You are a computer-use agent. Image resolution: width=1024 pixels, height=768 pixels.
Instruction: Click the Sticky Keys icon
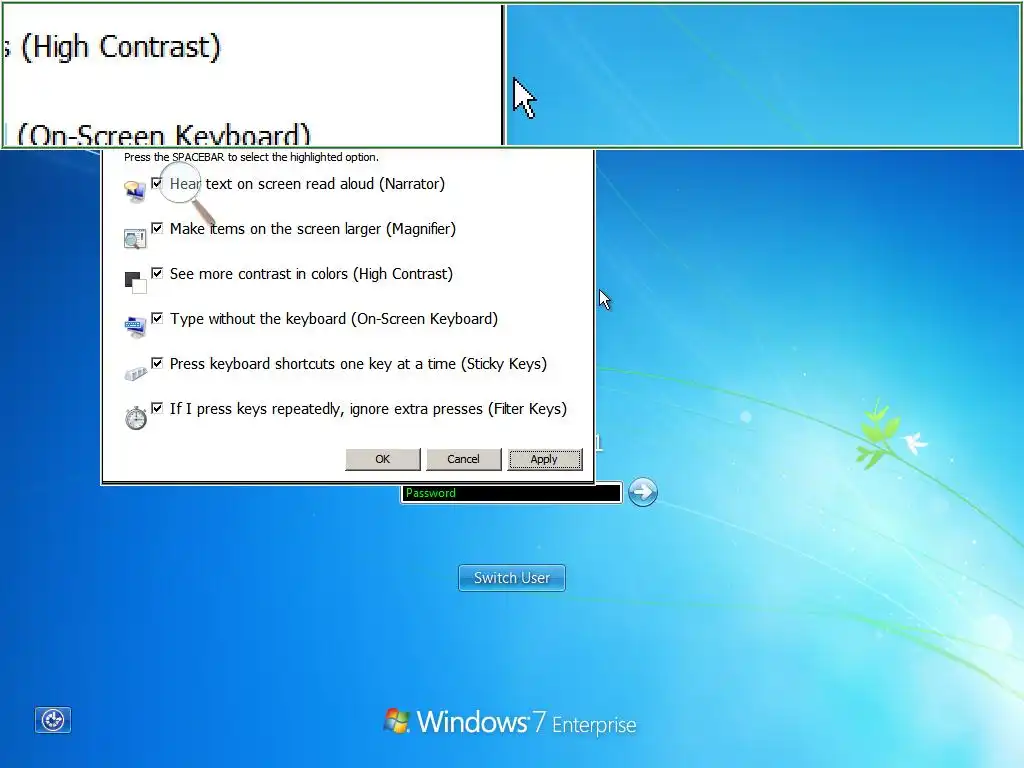coord(135,373)
